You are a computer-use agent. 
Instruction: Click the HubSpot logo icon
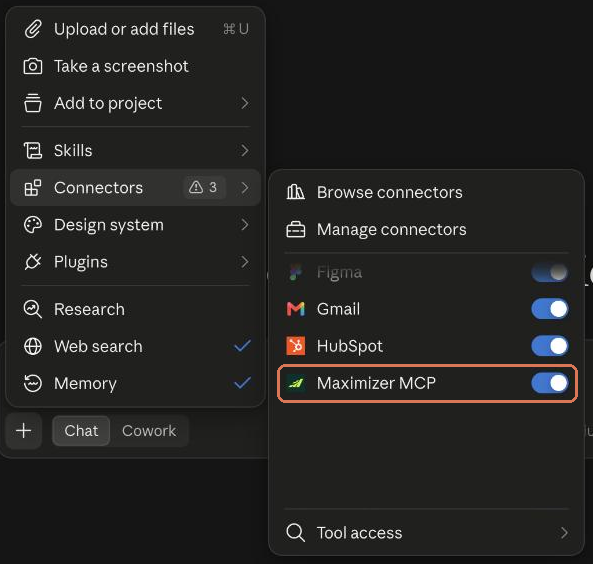tap(295, 346)
